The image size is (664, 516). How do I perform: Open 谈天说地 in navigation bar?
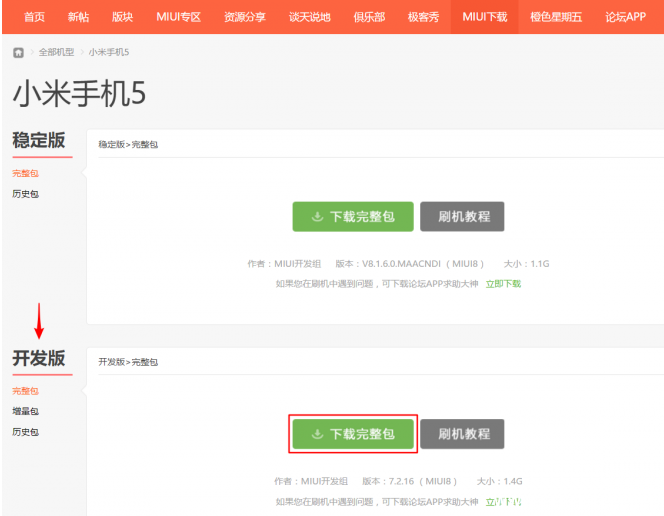310,17
